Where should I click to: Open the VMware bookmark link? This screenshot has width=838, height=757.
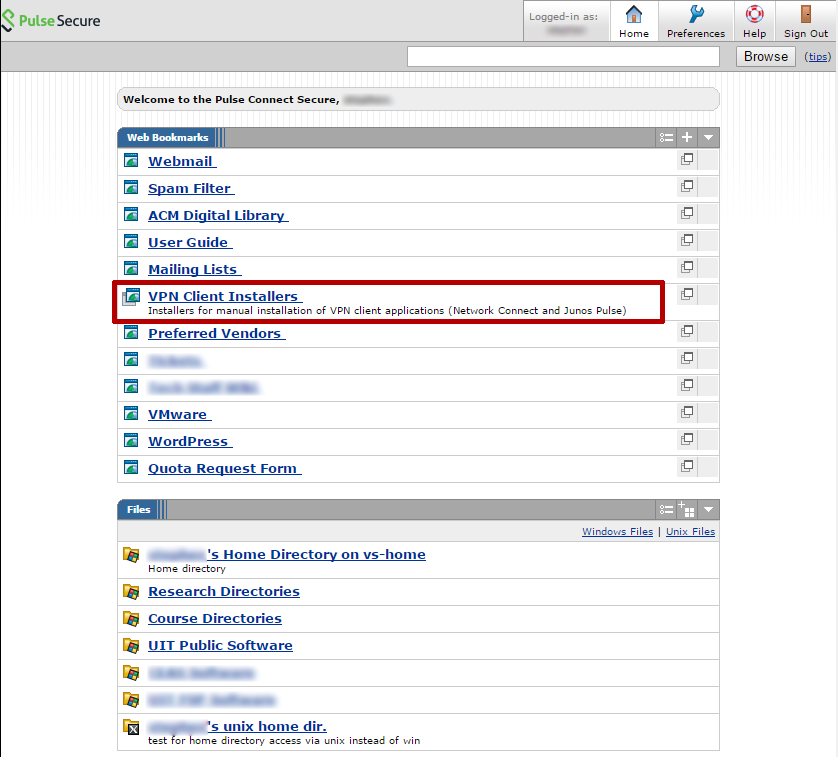pyautogui.click(x=180, y=414)
